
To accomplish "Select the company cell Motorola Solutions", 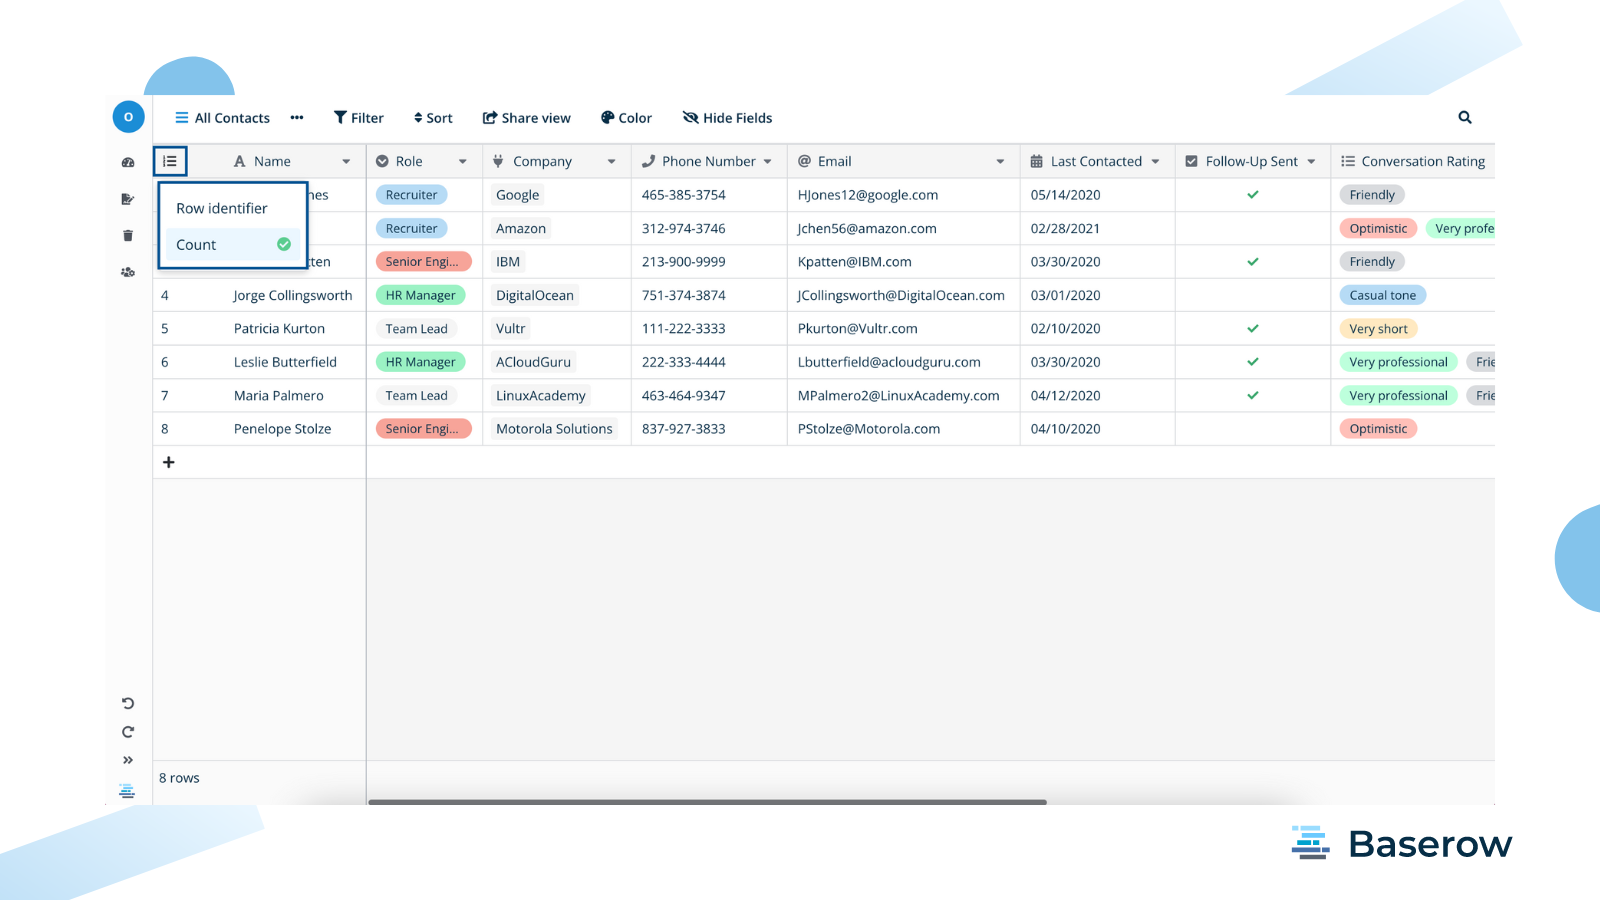I will point(554,429).
